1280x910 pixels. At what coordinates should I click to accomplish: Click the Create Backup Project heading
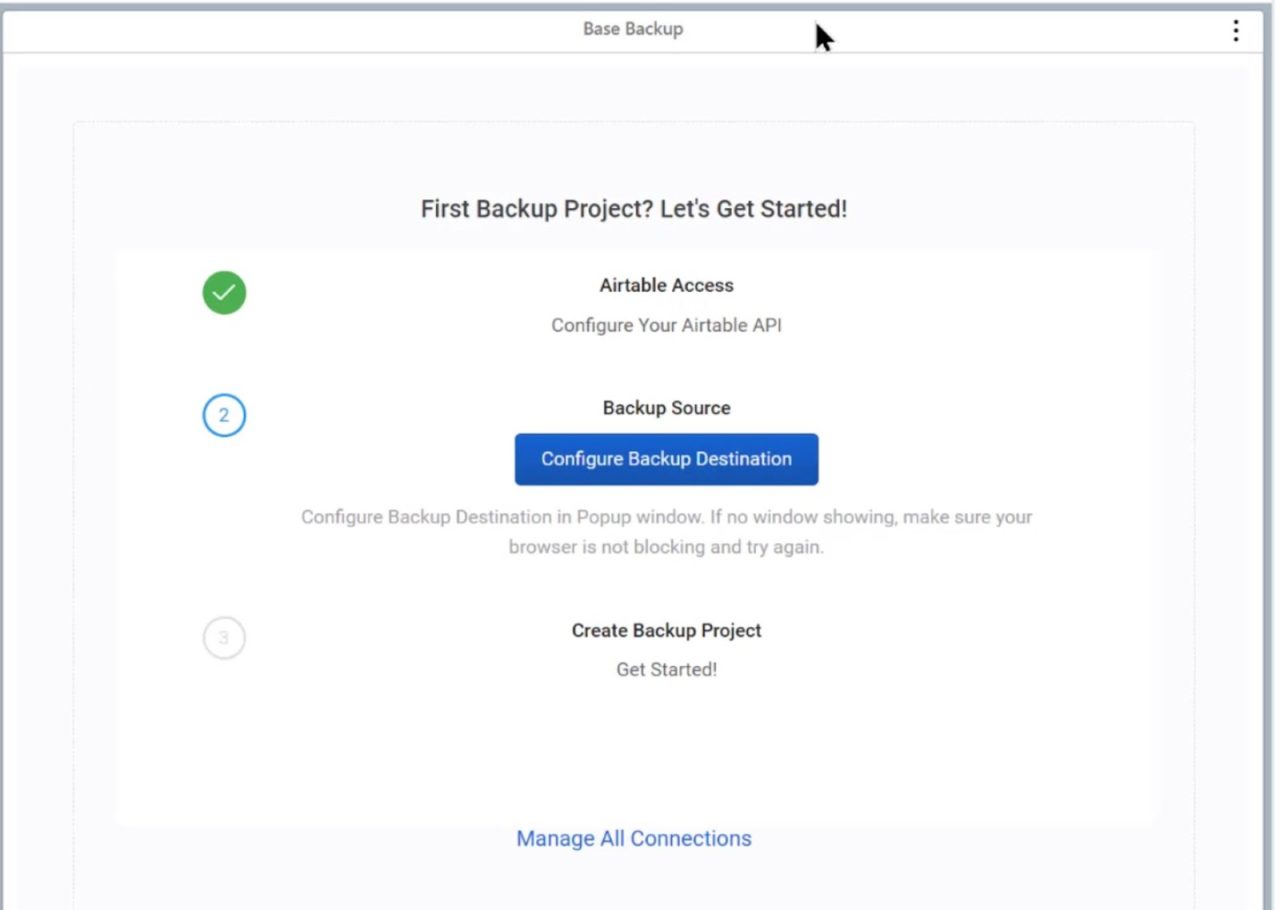(x=666, y=630)
